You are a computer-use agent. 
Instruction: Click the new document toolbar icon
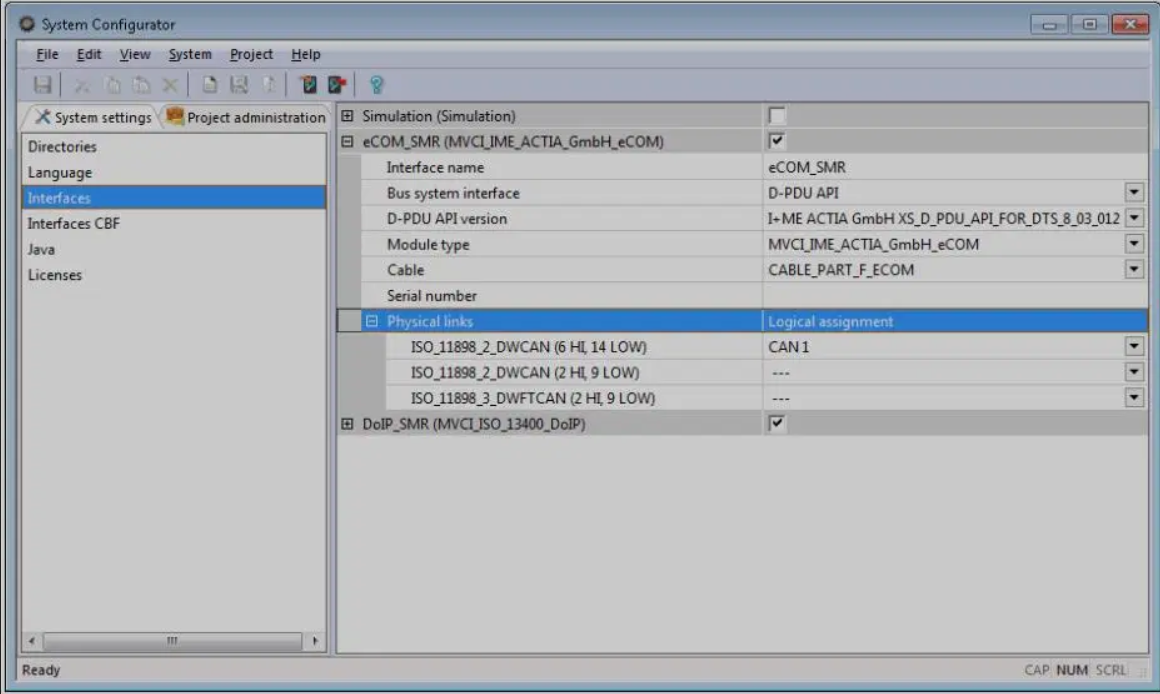210,85
